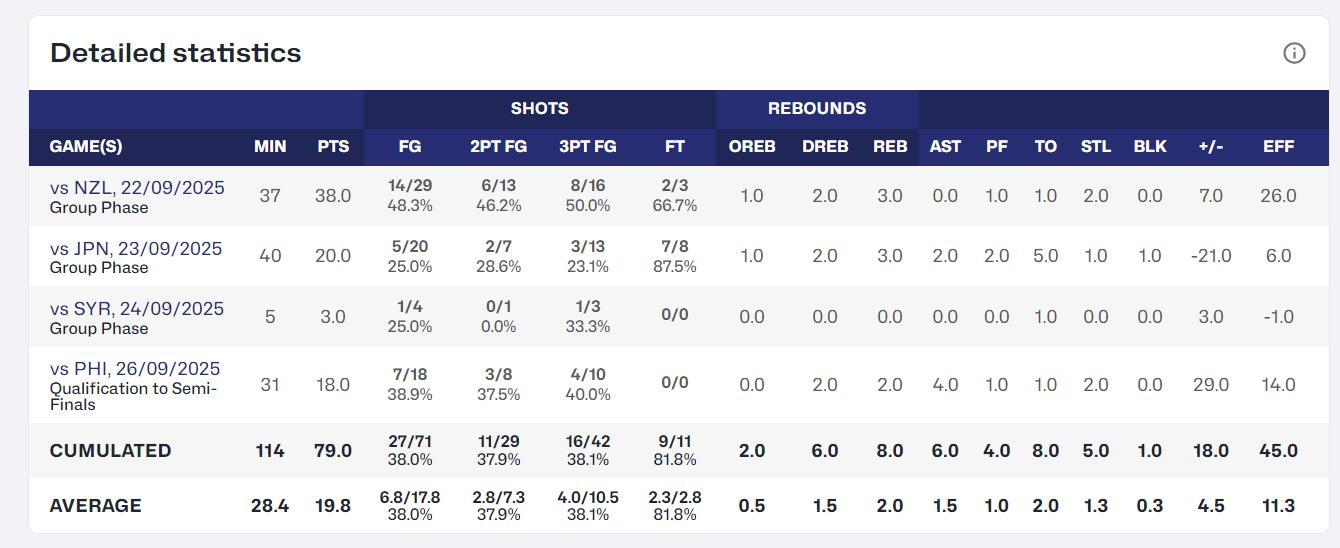Screen dimensions: 1340x548
Task: Click the MIN column header
Action: 270,146
